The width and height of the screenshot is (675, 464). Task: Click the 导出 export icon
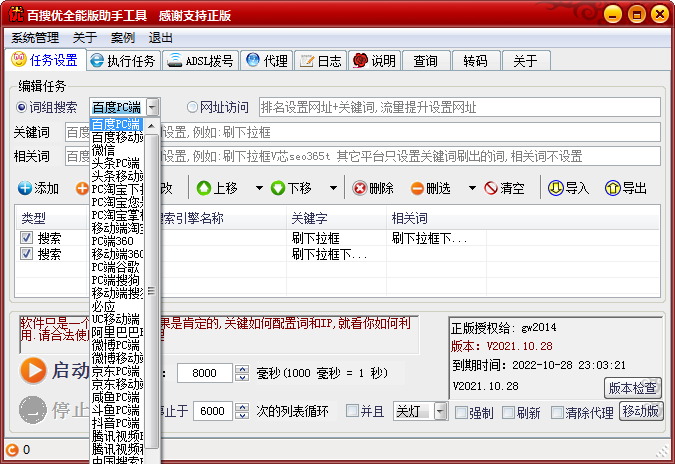613,188
